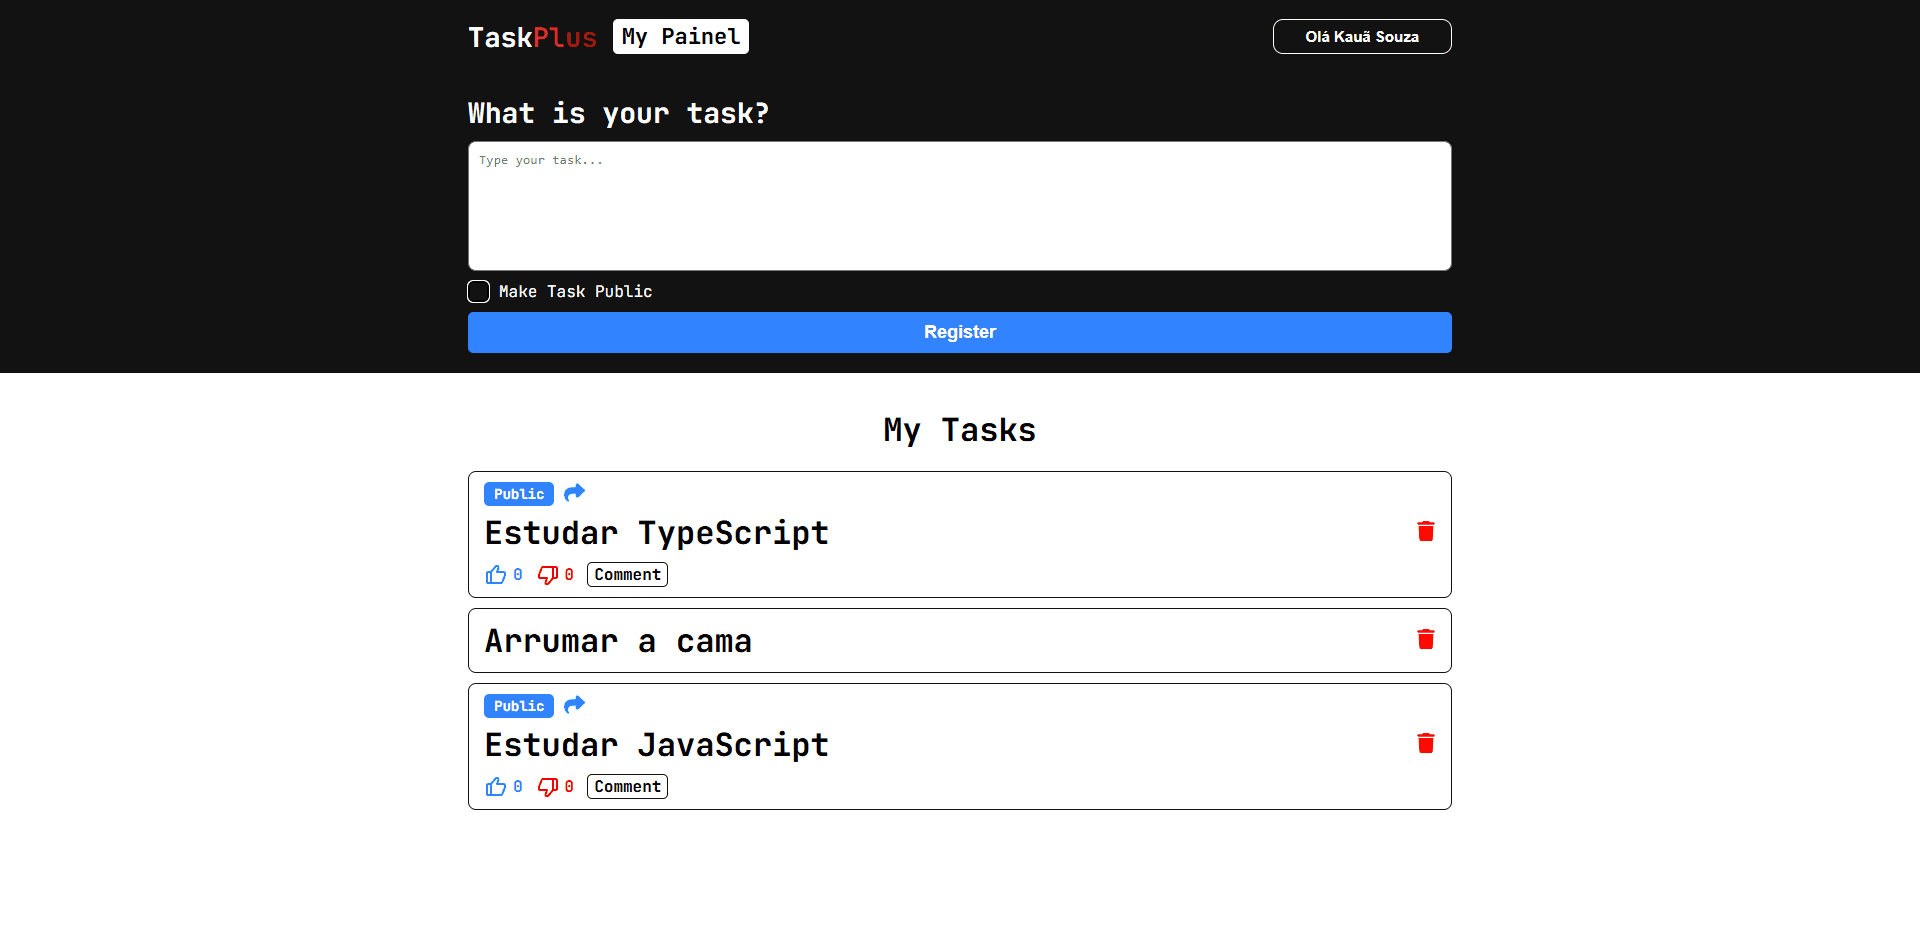The image size is (1920, 951).
Task: Dislike the Estudar JavaScript task
Action: [x=548, y=787]
